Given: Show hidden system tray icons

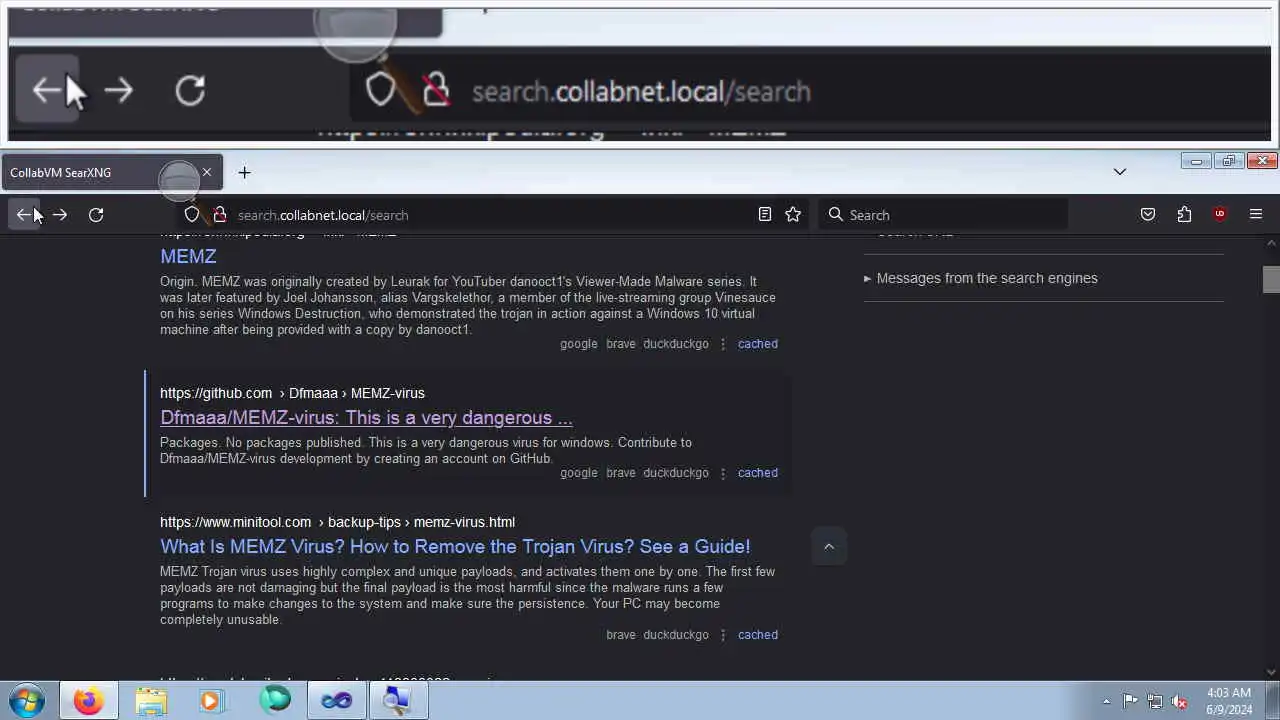Looking at the screenshot, I should (1105, 701).
